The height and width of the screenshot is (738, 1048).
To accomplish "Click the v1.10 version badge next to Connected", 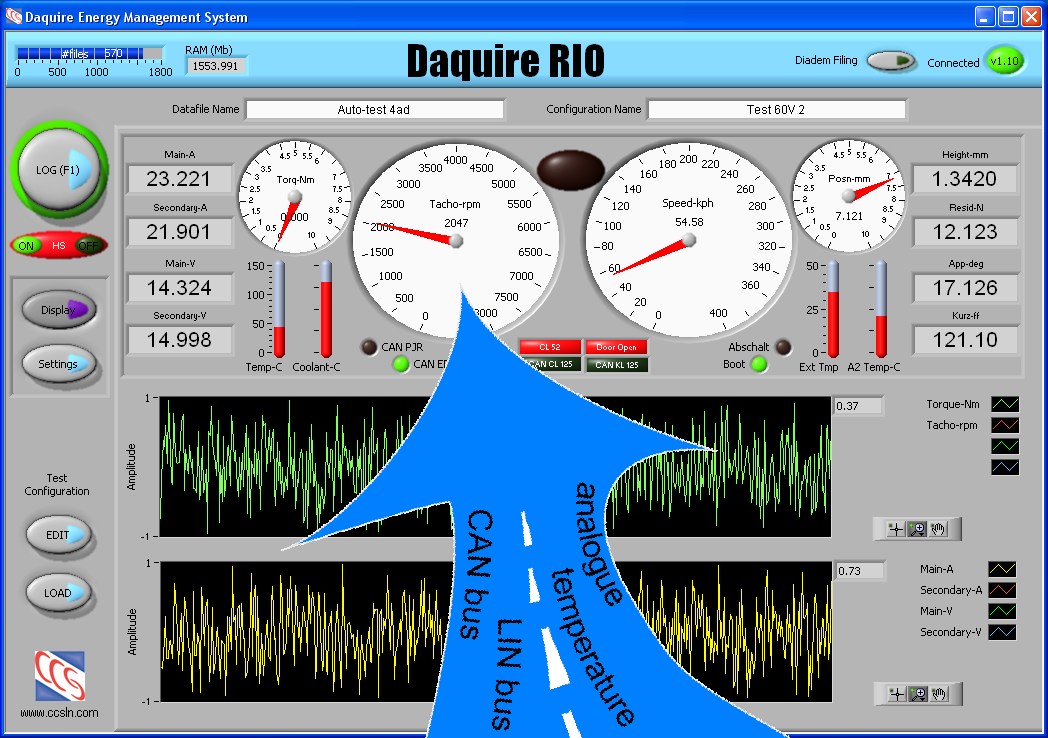I will (1006, 61).
